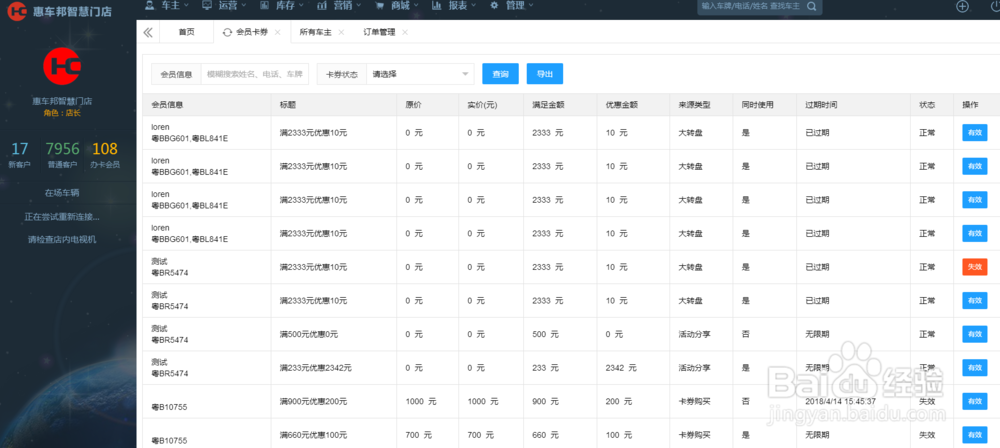Click the orange 失效 button

(x=974, y=267)
